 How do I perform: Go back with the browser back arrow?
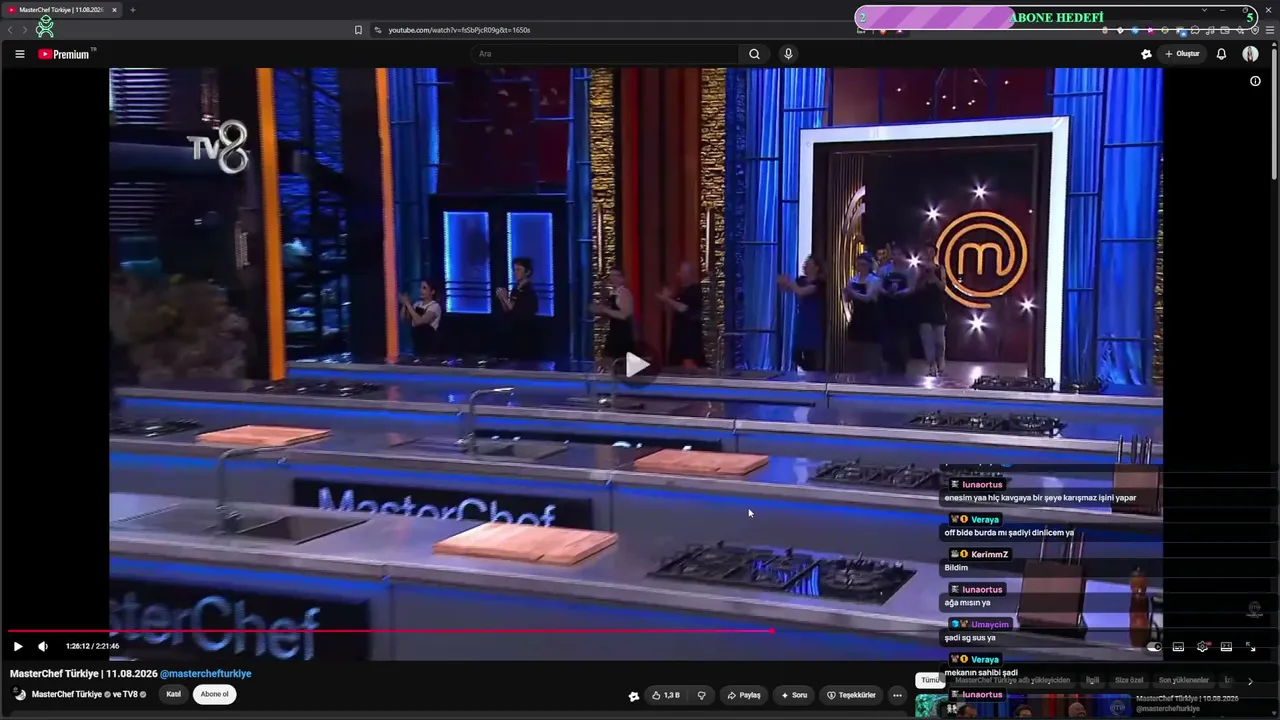[10, 30]
